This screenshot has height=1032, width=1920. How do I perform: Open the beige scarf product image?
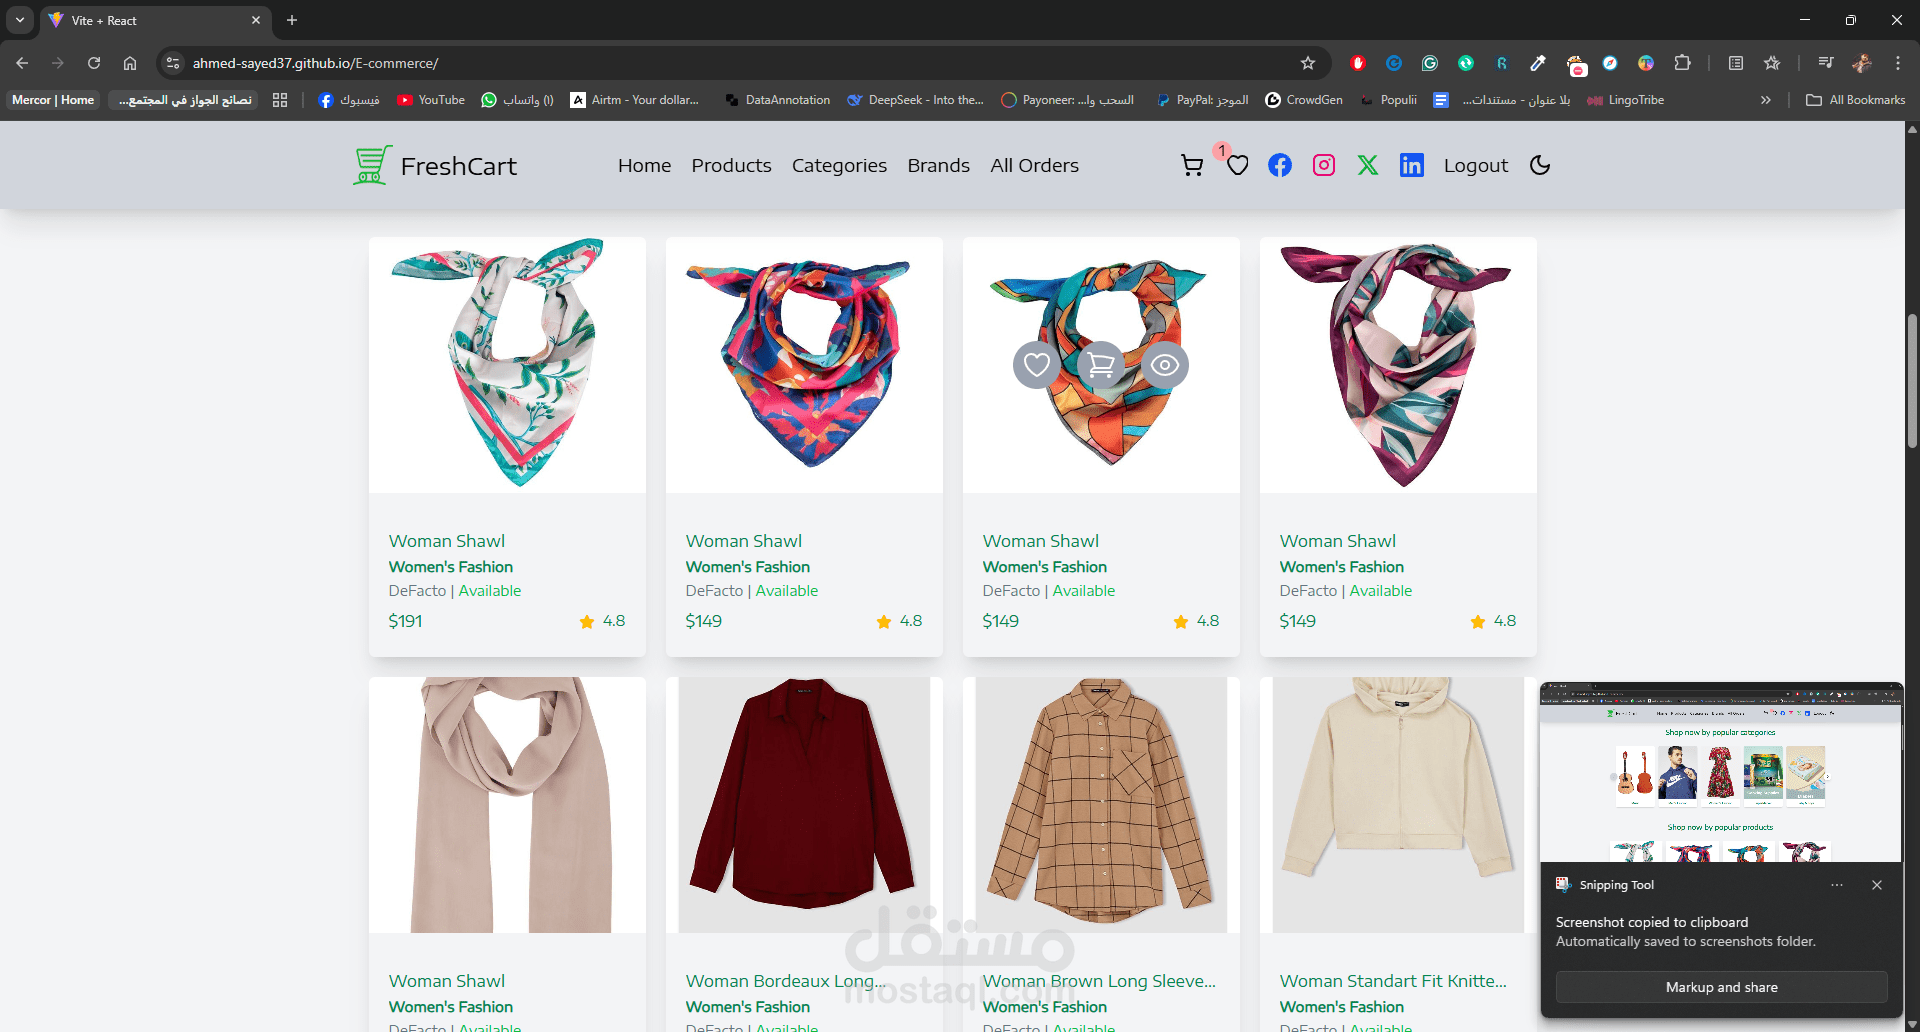[507, 805]
